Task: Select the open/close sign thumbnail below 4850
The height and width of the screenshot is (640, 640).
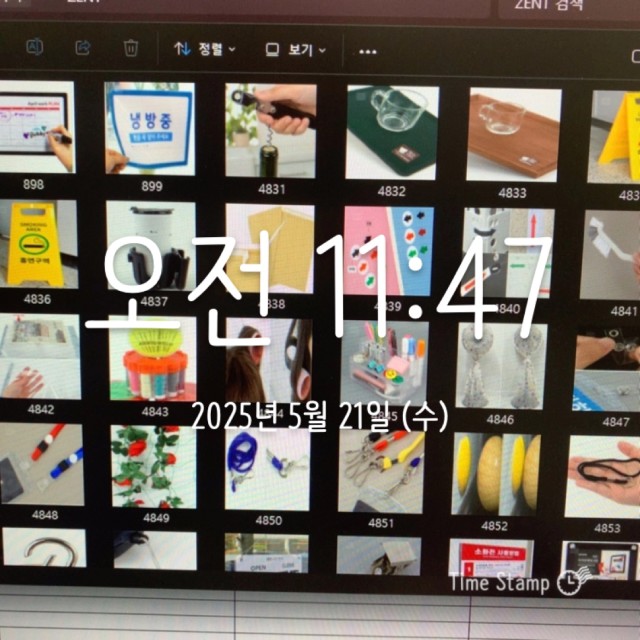Action: [x=267, y=553]
